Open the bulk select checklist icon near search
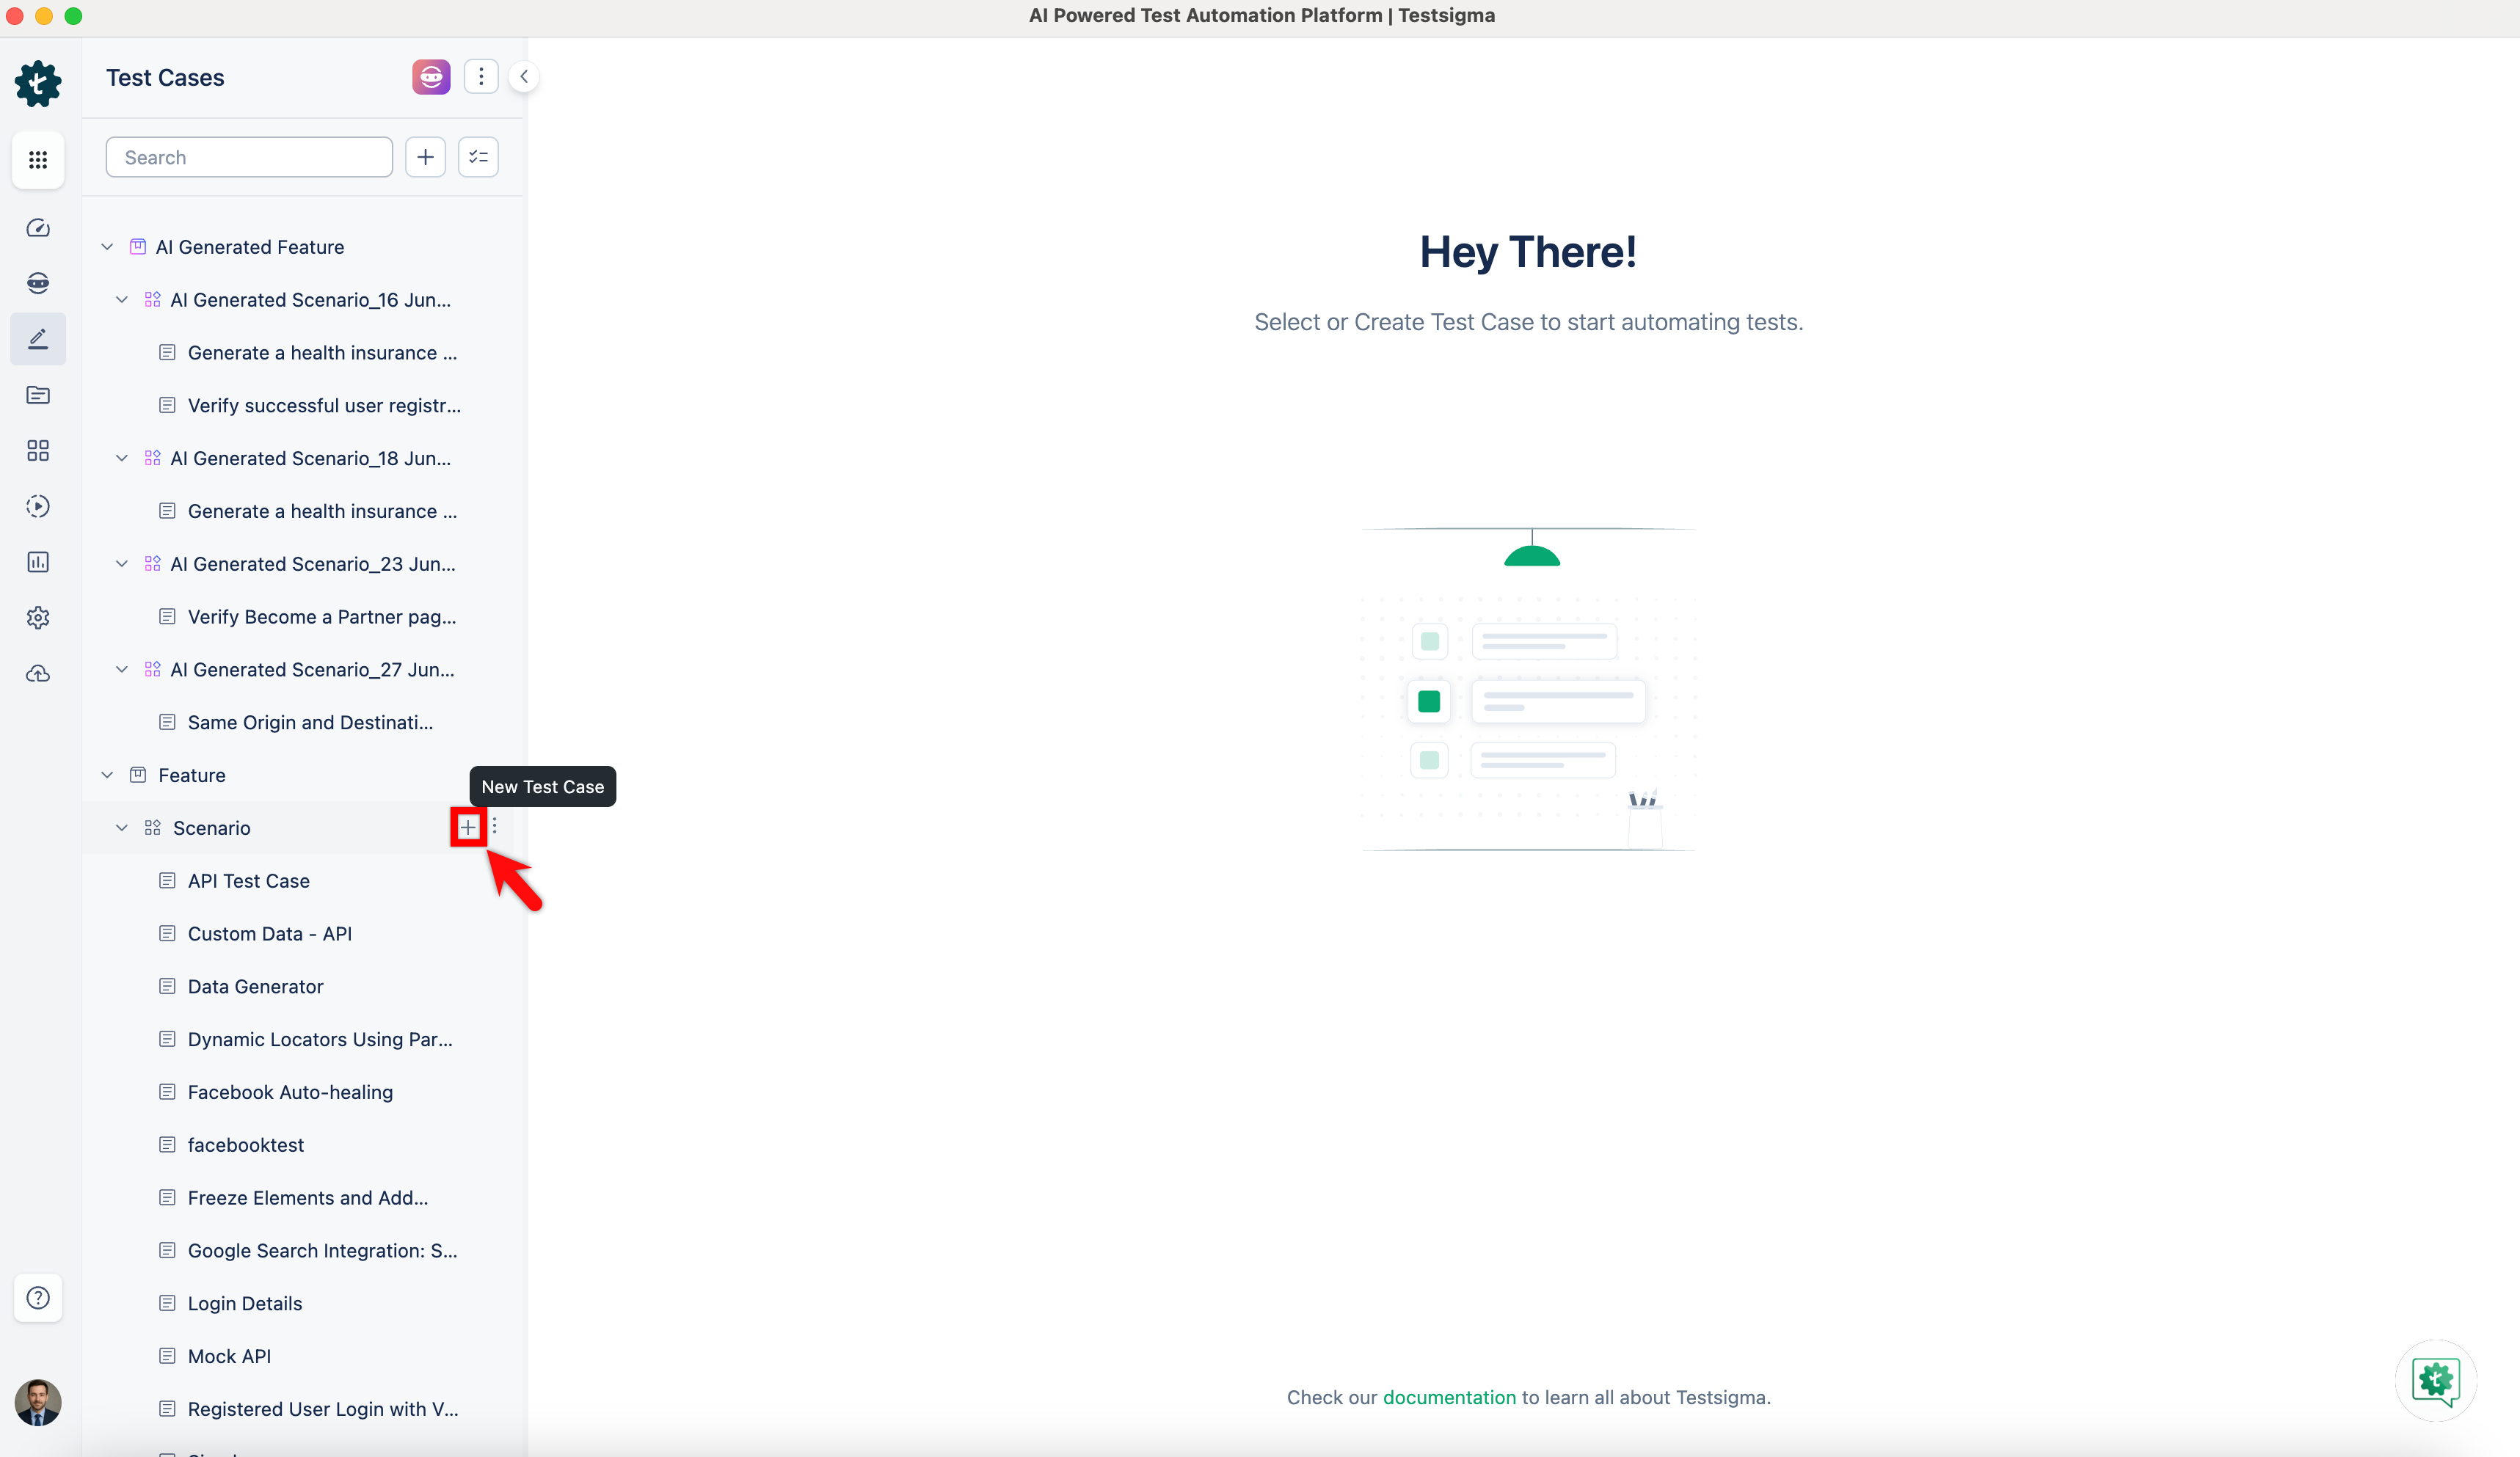The image size is (2520, 1457). [477, 156]
